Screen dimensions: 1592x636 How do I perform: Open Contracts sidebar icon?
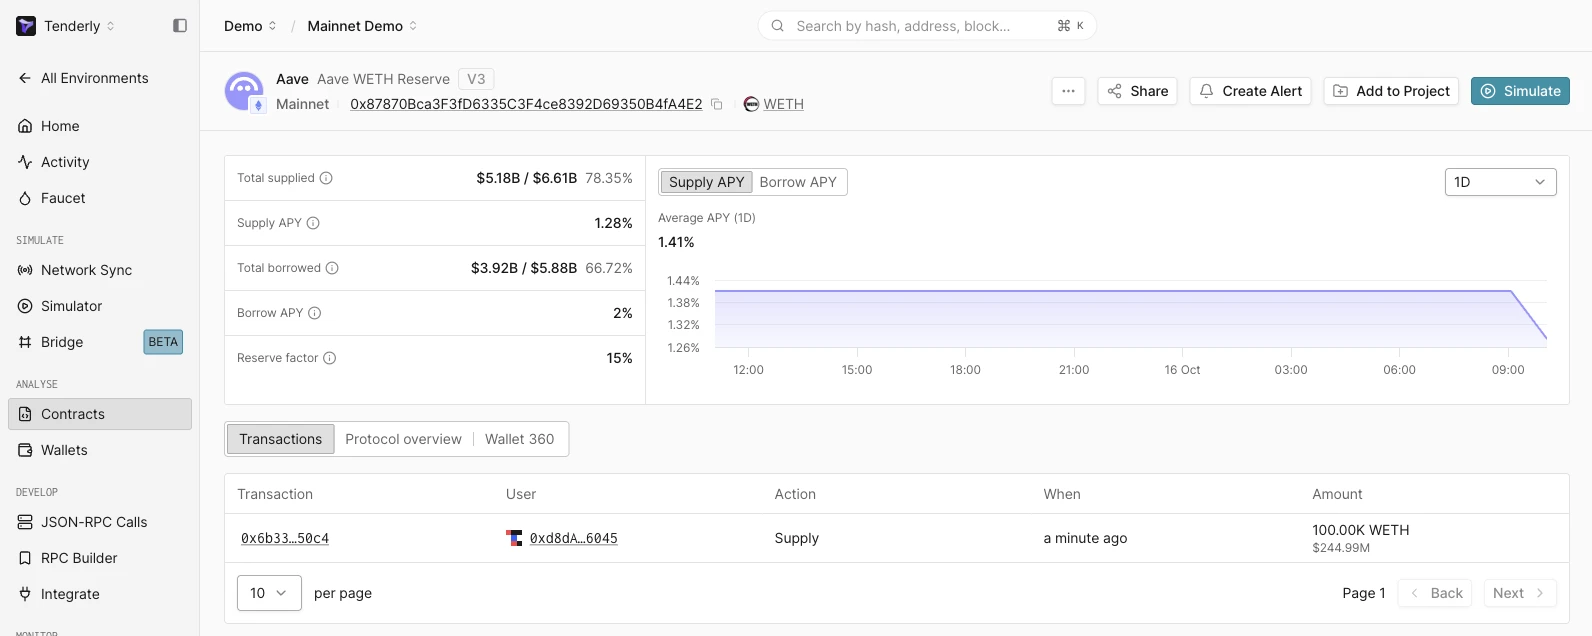[x=25, y=414]
